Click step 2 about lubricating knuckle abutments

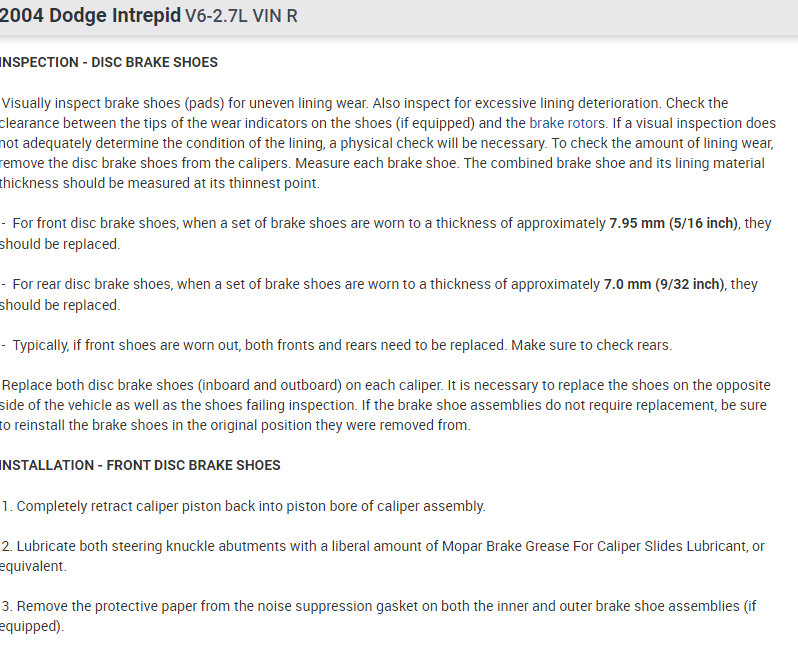[300, 546]
